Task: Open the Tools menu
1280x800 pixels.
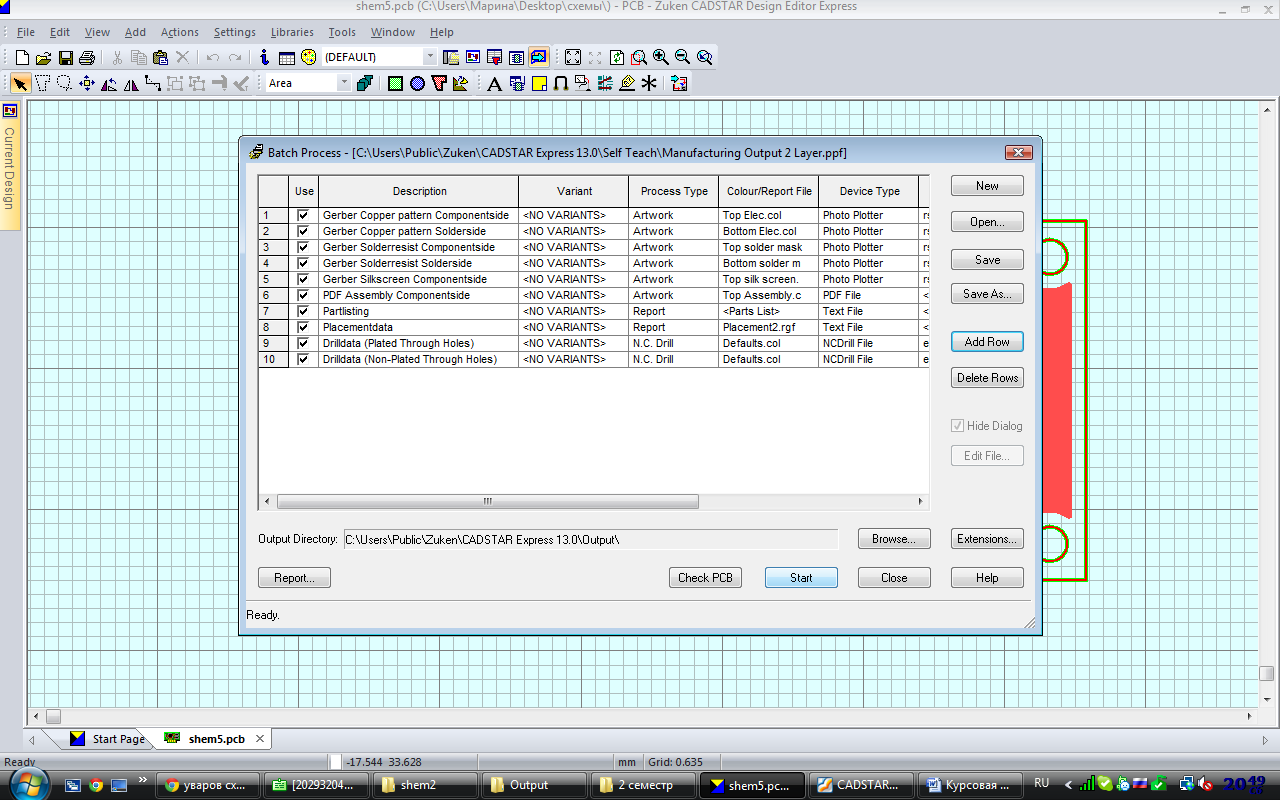Action: coord(342,32)
